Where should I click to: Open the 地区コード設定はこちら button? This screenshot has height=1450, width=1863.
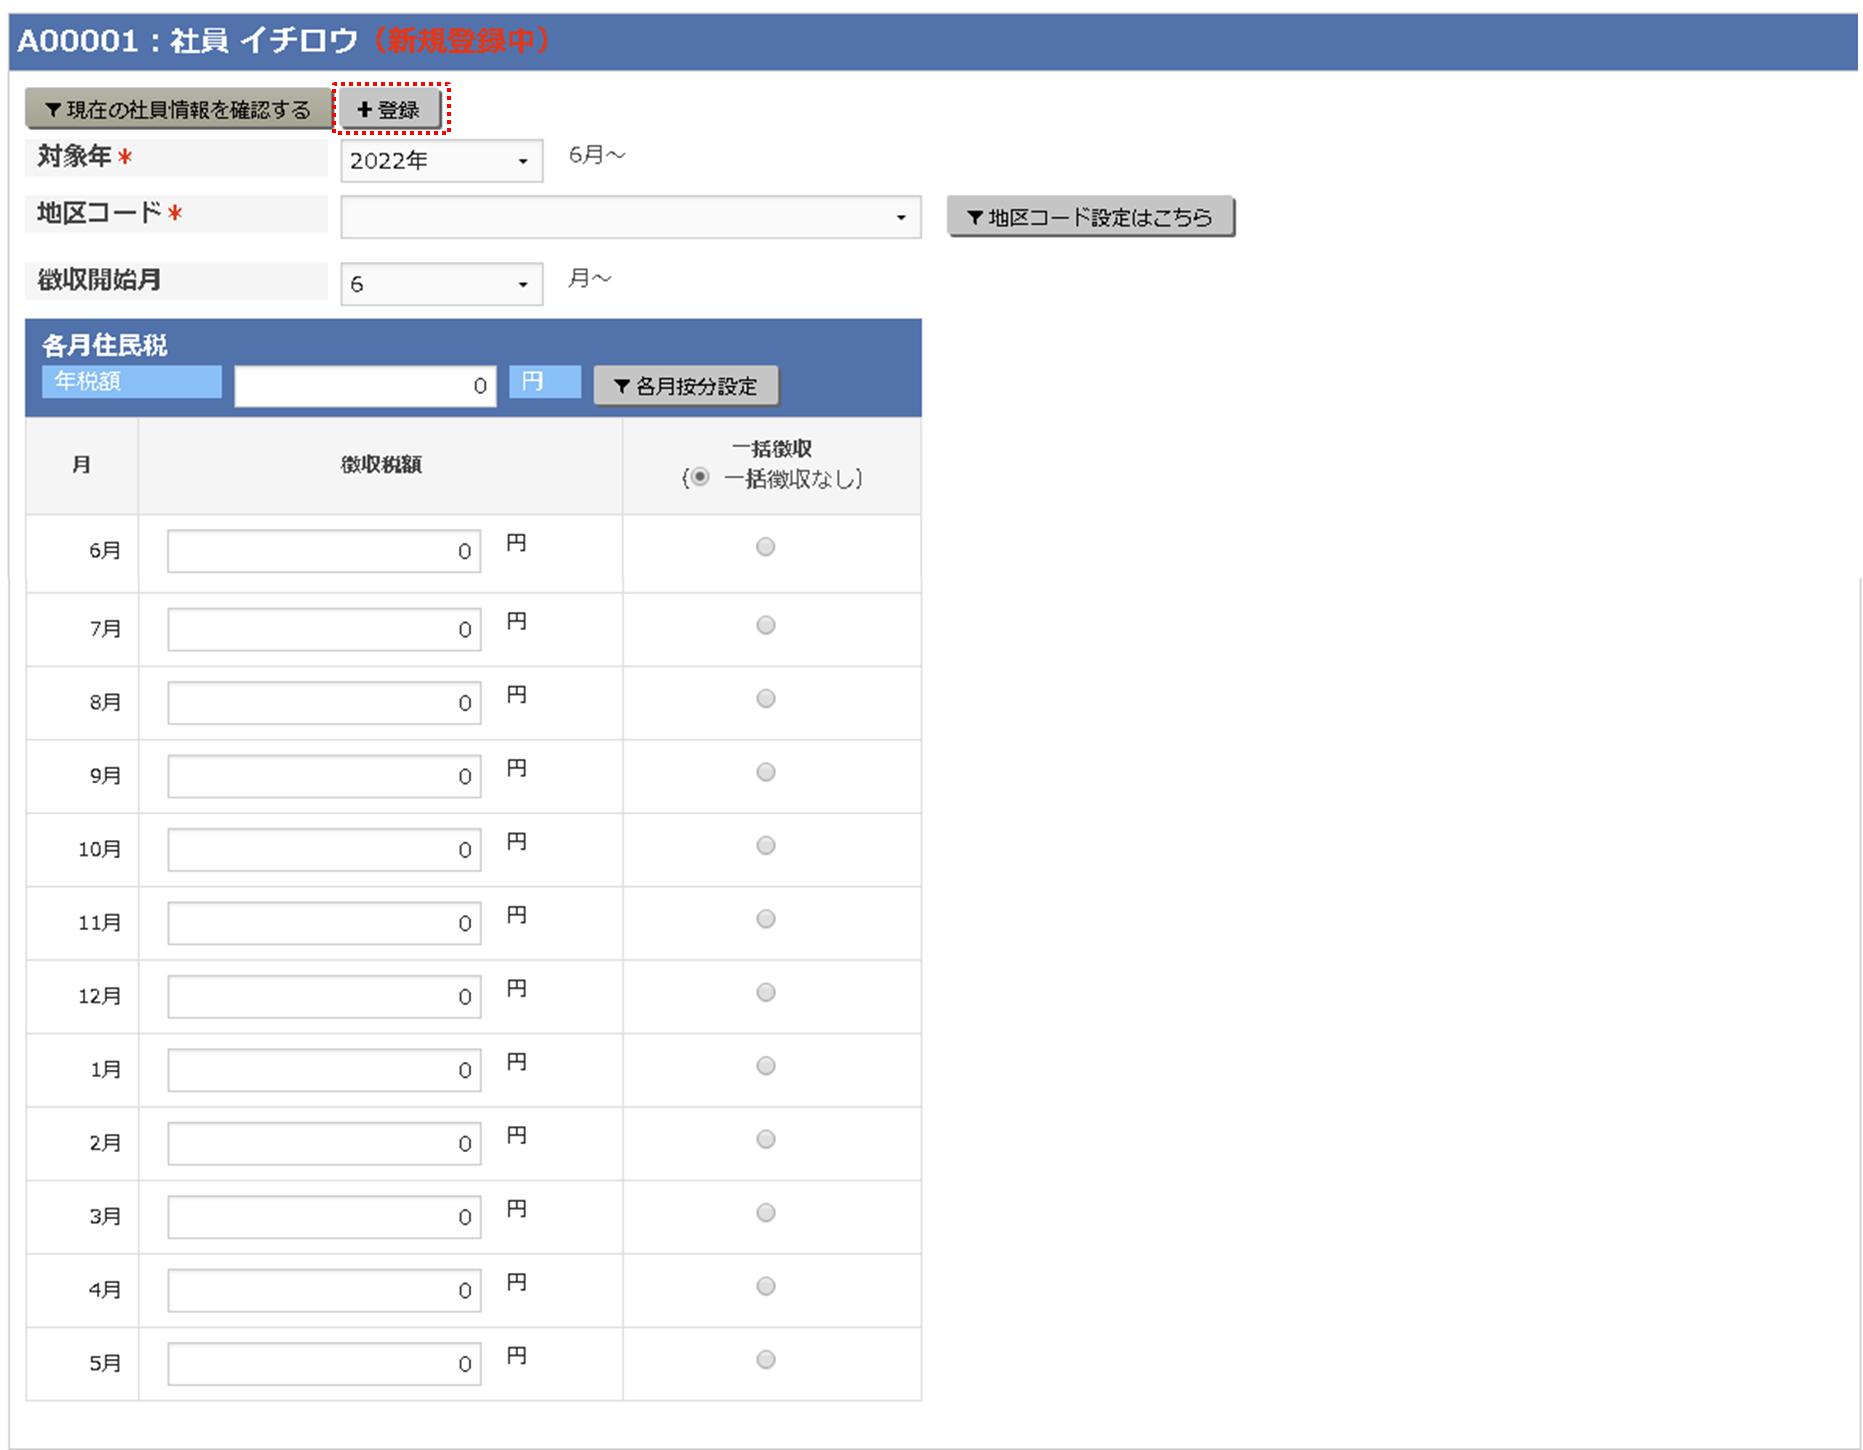point(1090,217)
